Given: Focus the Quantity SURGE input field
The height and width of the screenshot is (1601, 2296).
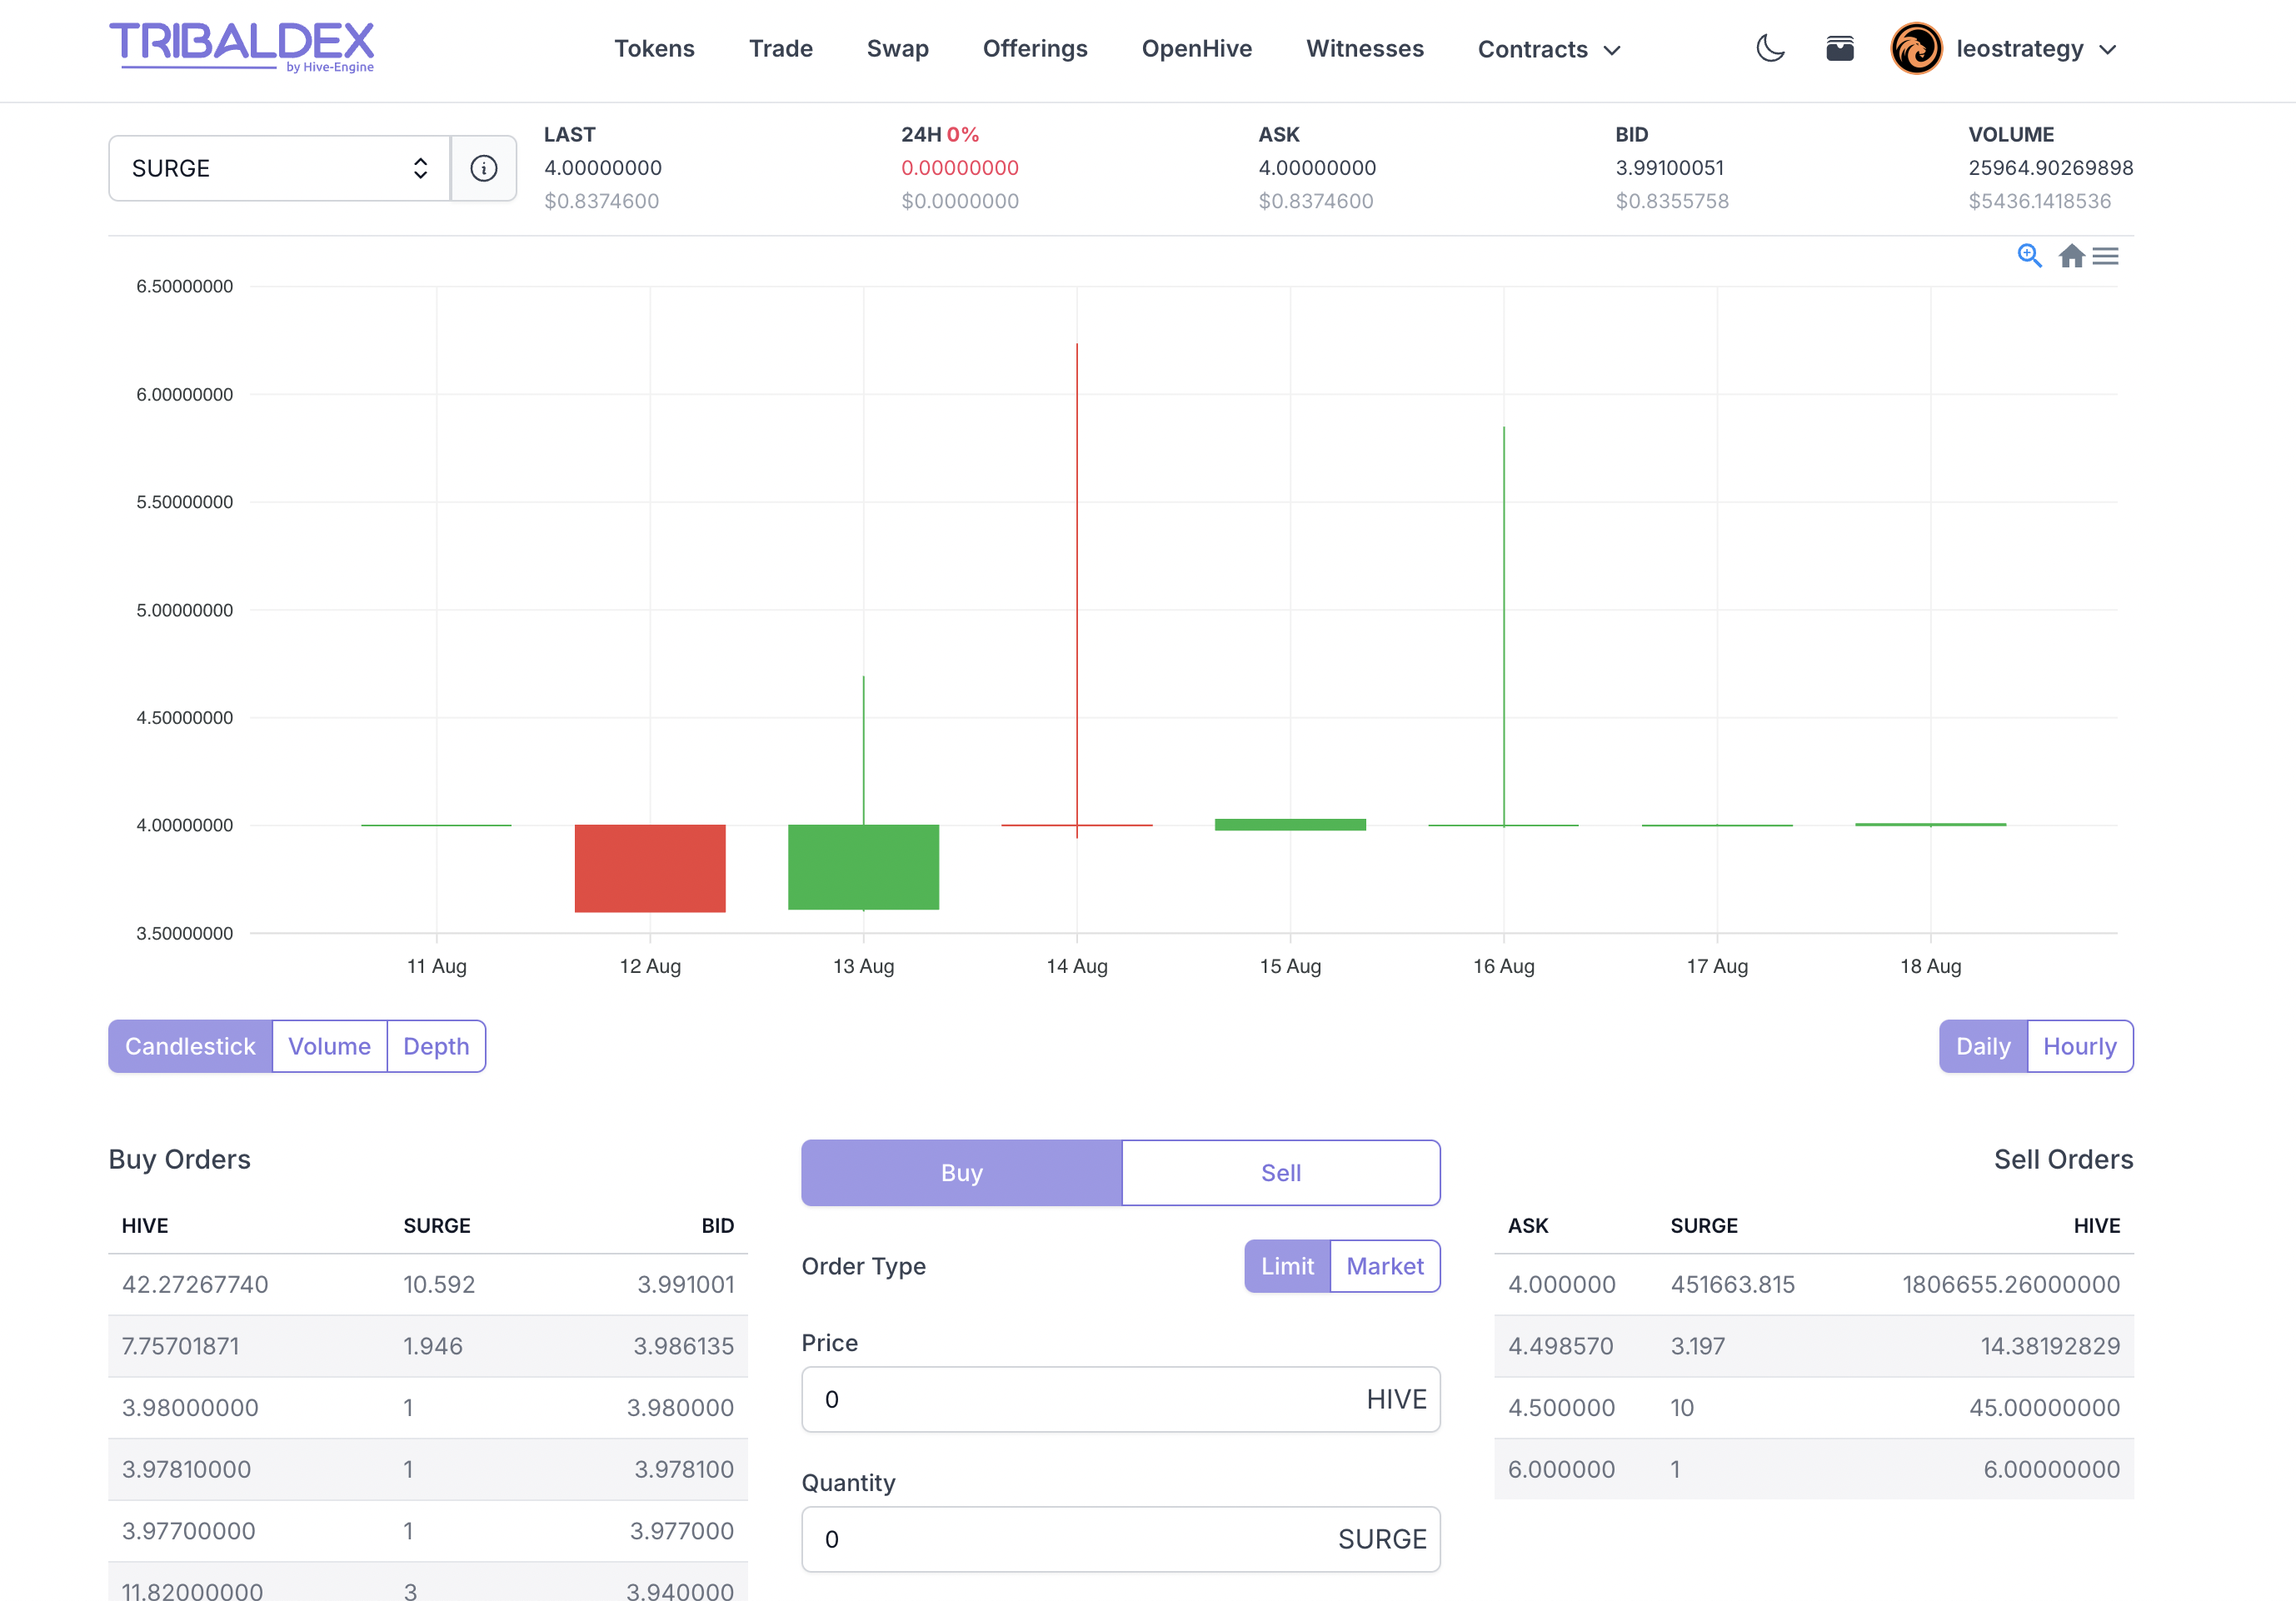Looking at the screenshot, I should (1121, 1539).
